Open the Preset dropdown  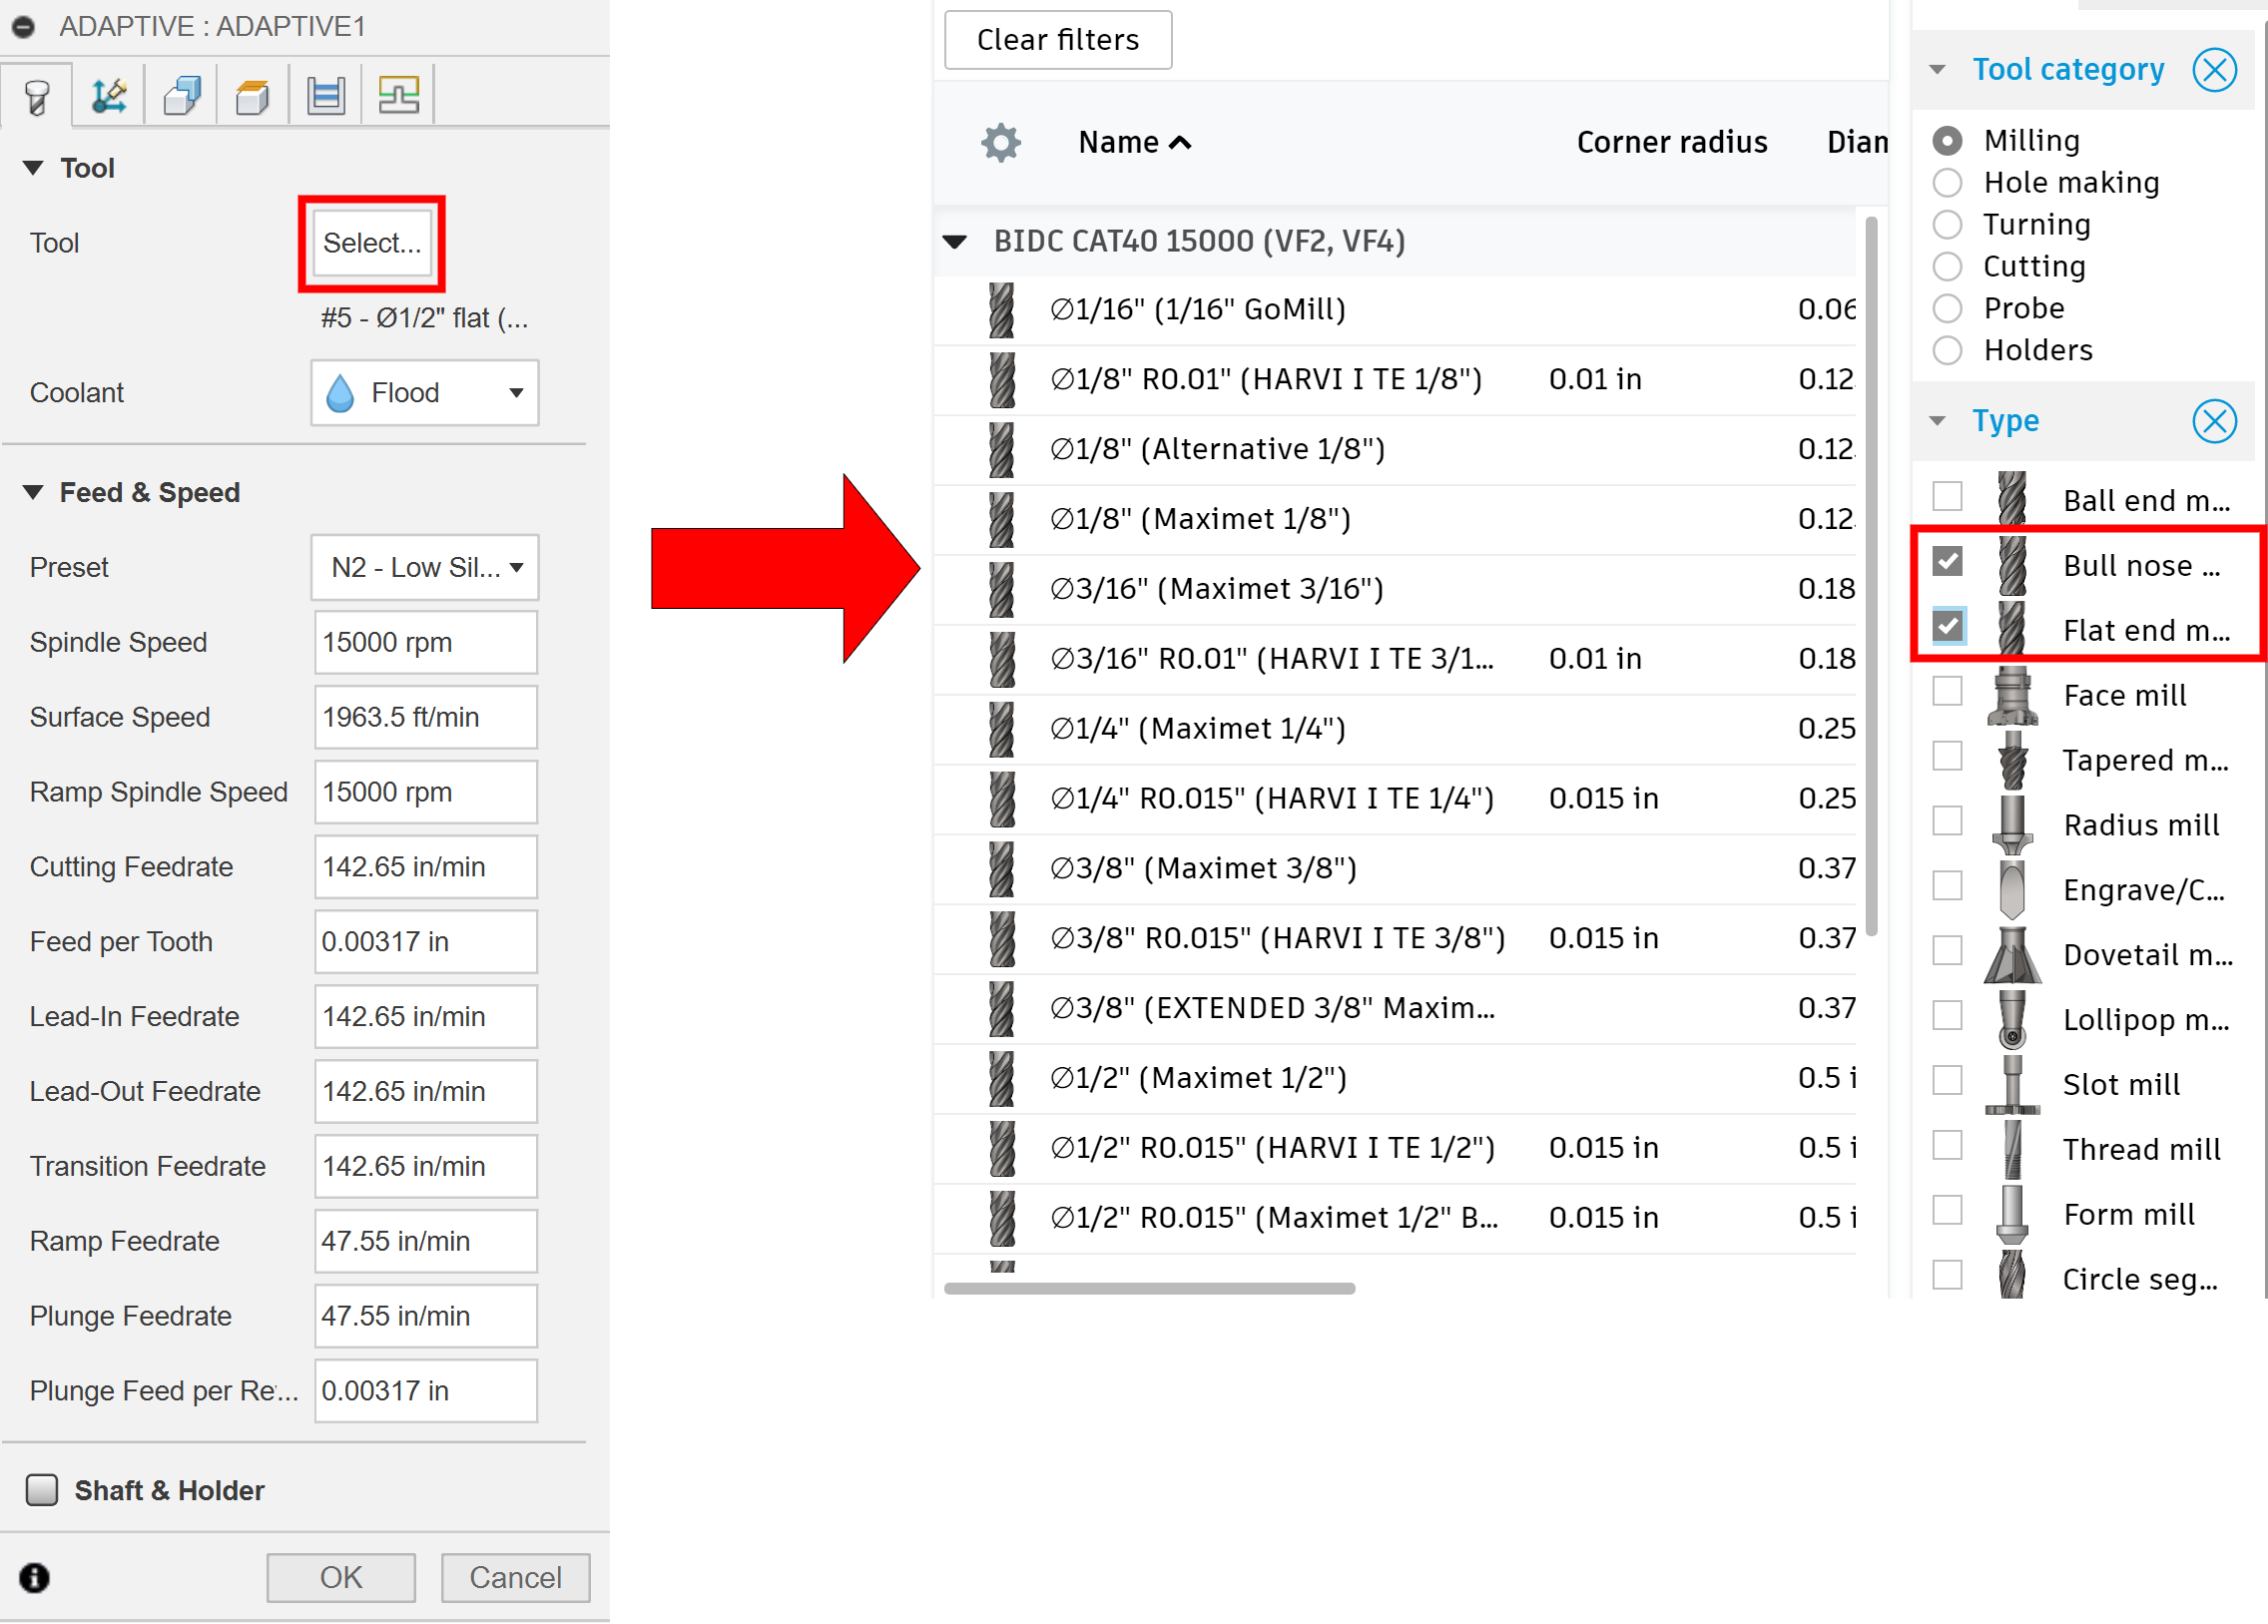click(x=425, y=567)
